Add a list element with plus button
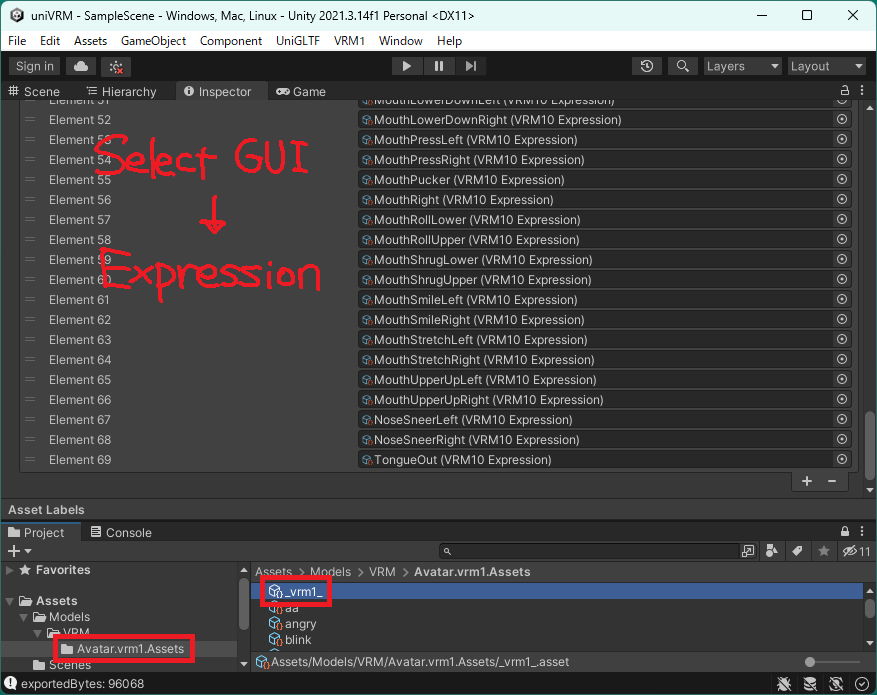This screenshot has width=877, height=695. tap(807, 481)
